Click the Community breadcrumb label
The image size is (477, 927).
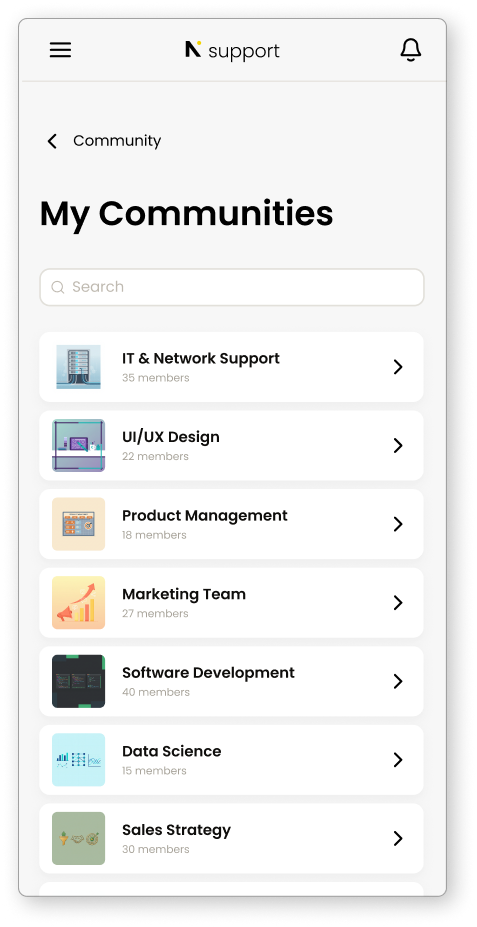[117, 141]
